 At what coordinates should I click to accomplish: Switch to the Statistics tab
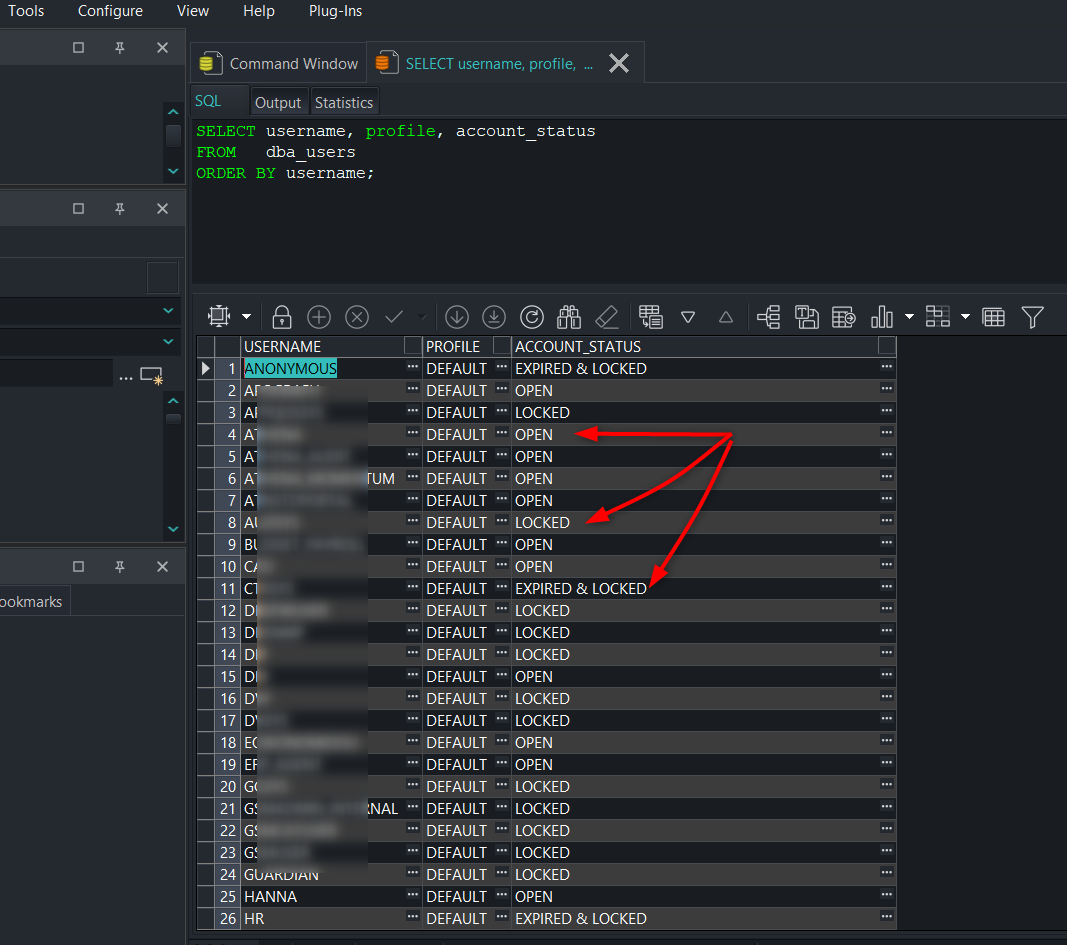[344, 103]
